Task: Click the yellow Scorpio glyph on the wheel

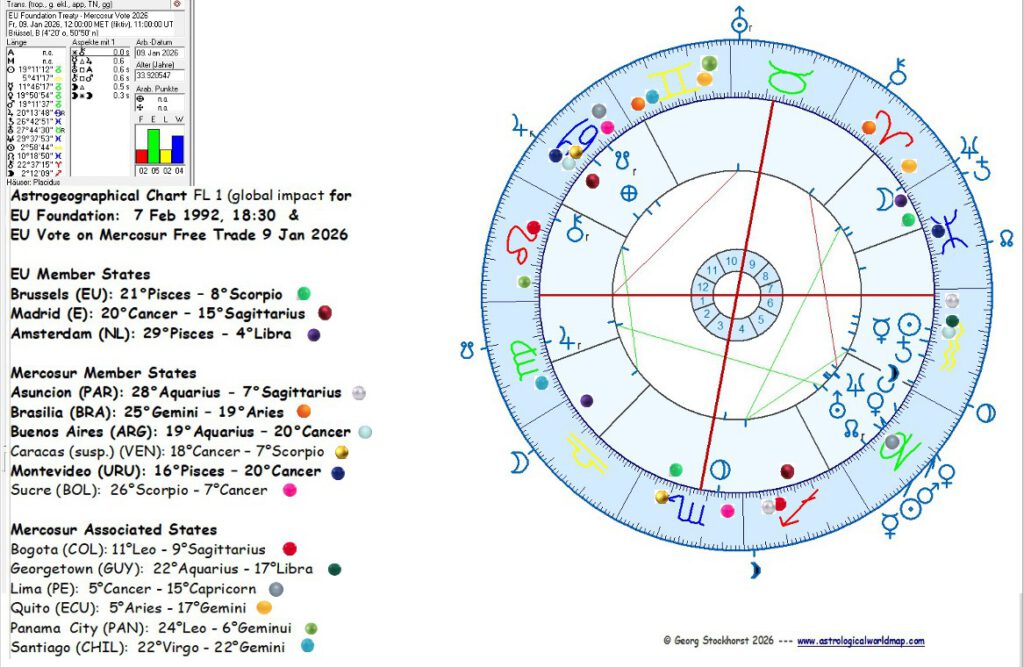Action: point(689,510)
